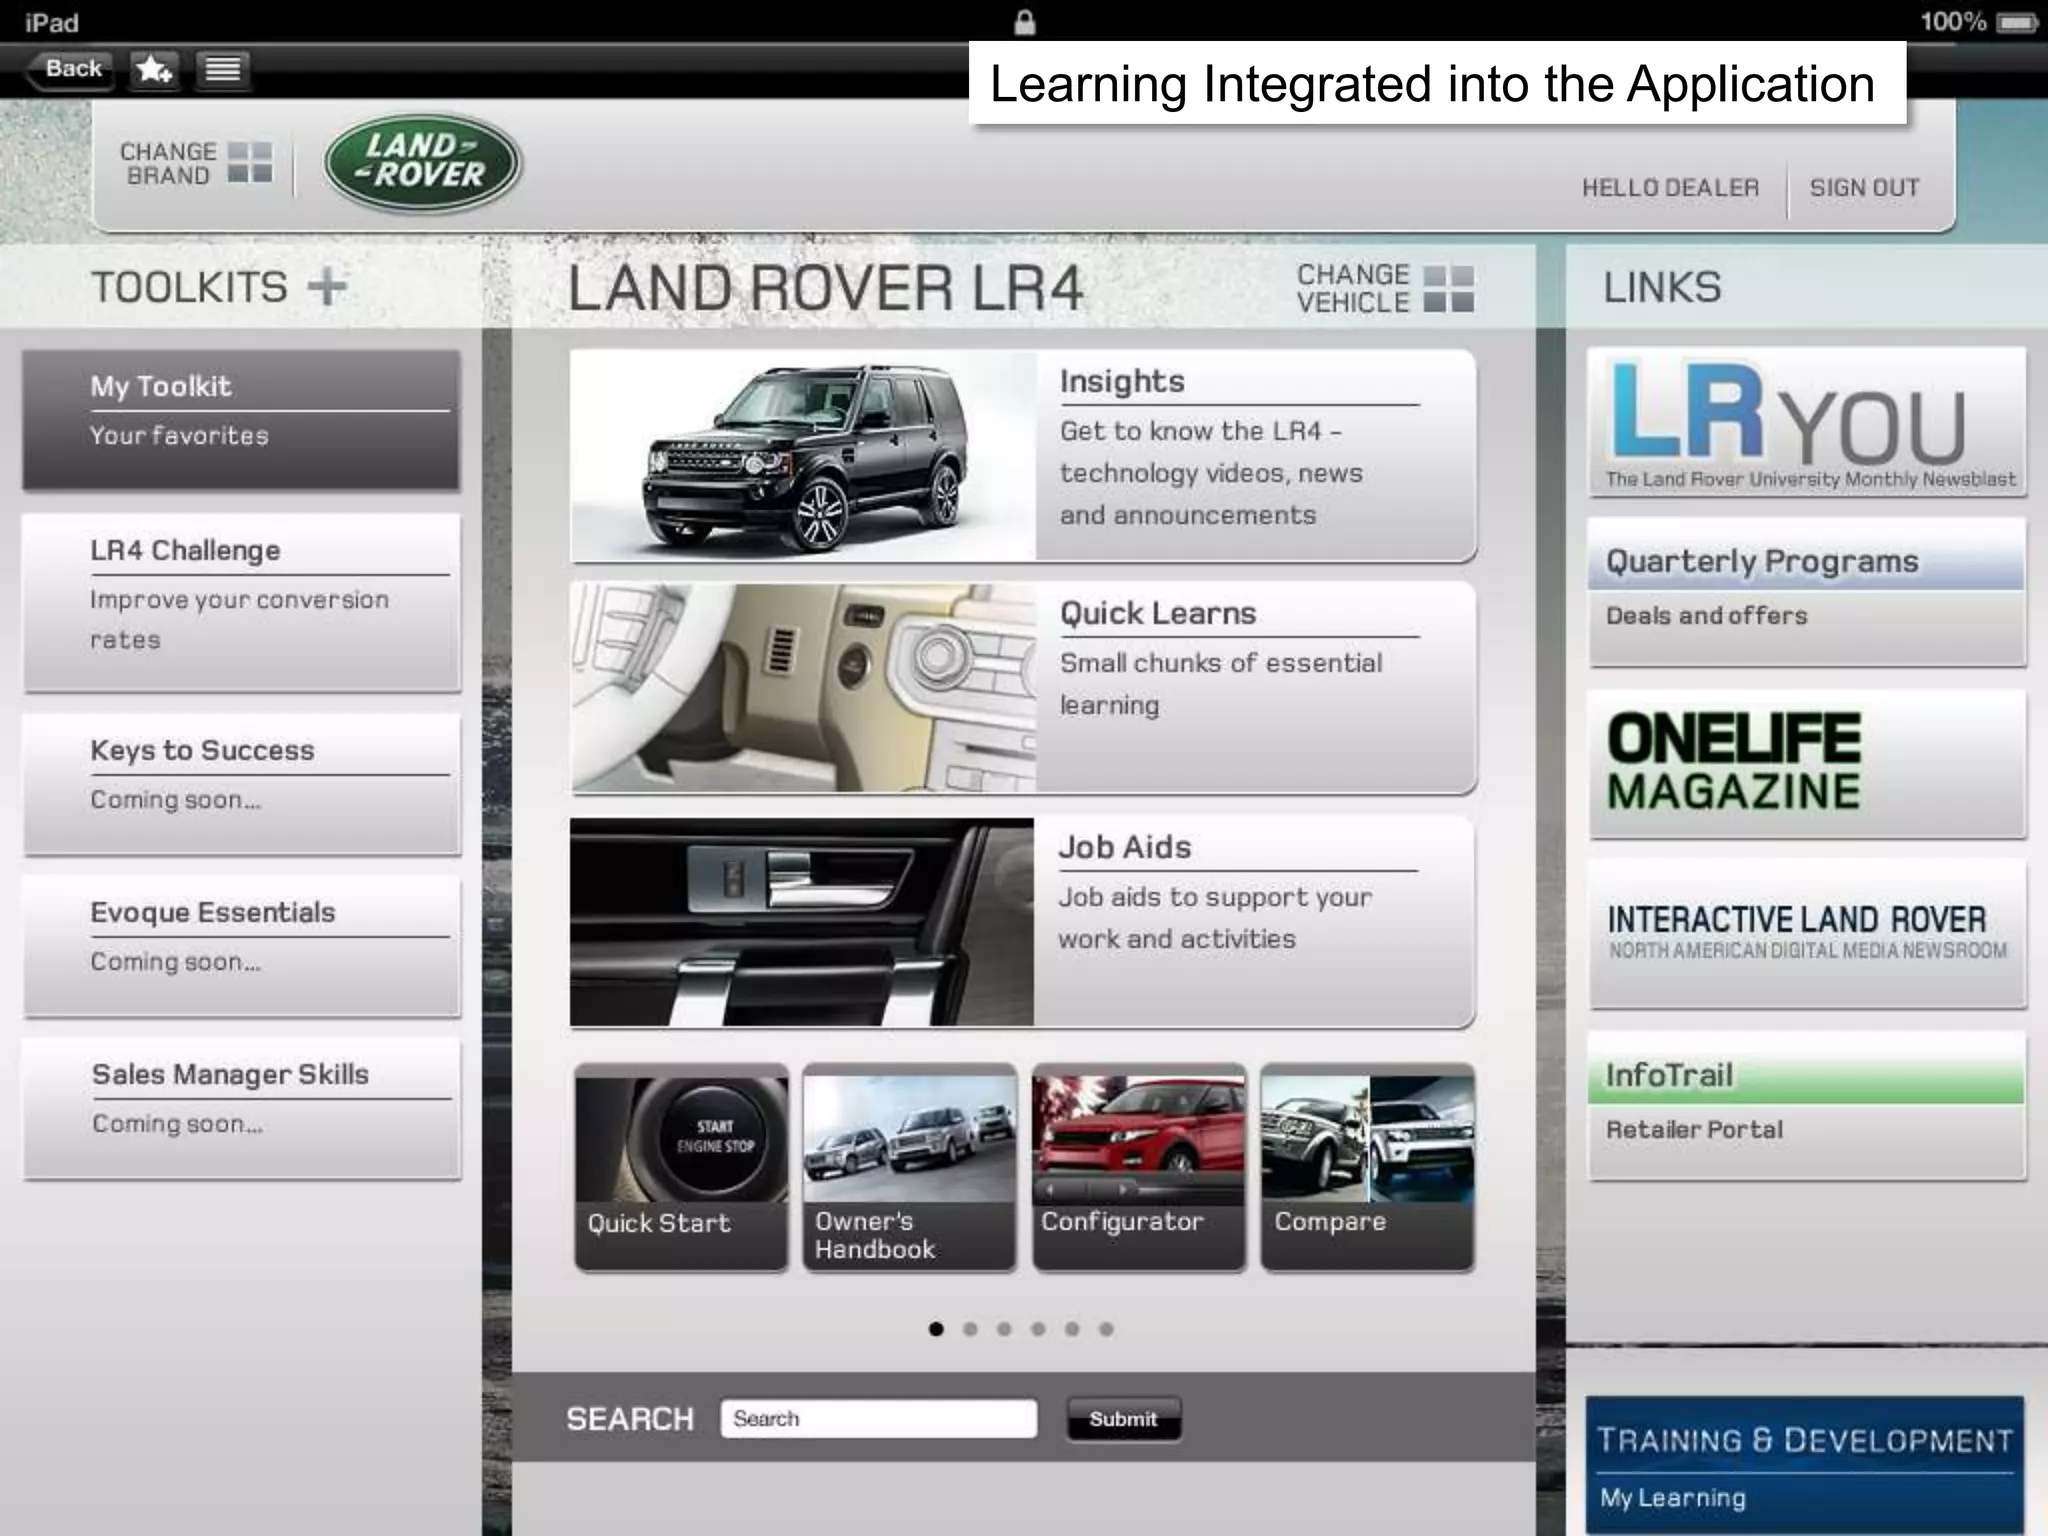Screen dimensions: 2048x1536
Task: Launch the Configurator tile
Action: coord(1138,1167)
